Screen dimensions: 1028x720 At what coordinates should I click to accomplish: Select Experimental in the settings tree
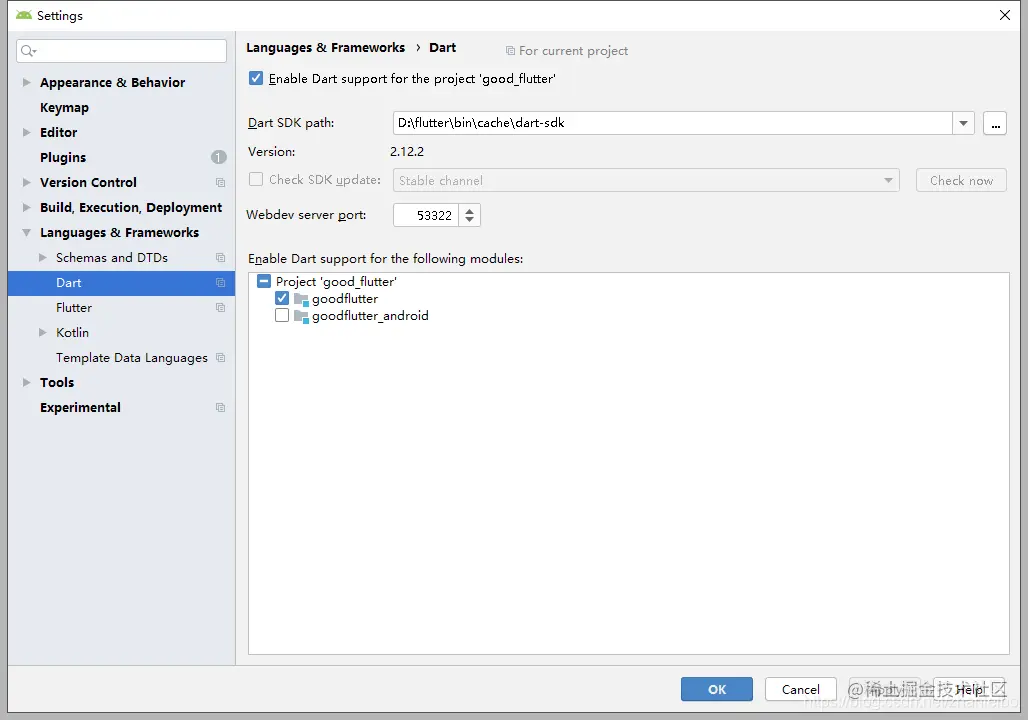[80, 408]
